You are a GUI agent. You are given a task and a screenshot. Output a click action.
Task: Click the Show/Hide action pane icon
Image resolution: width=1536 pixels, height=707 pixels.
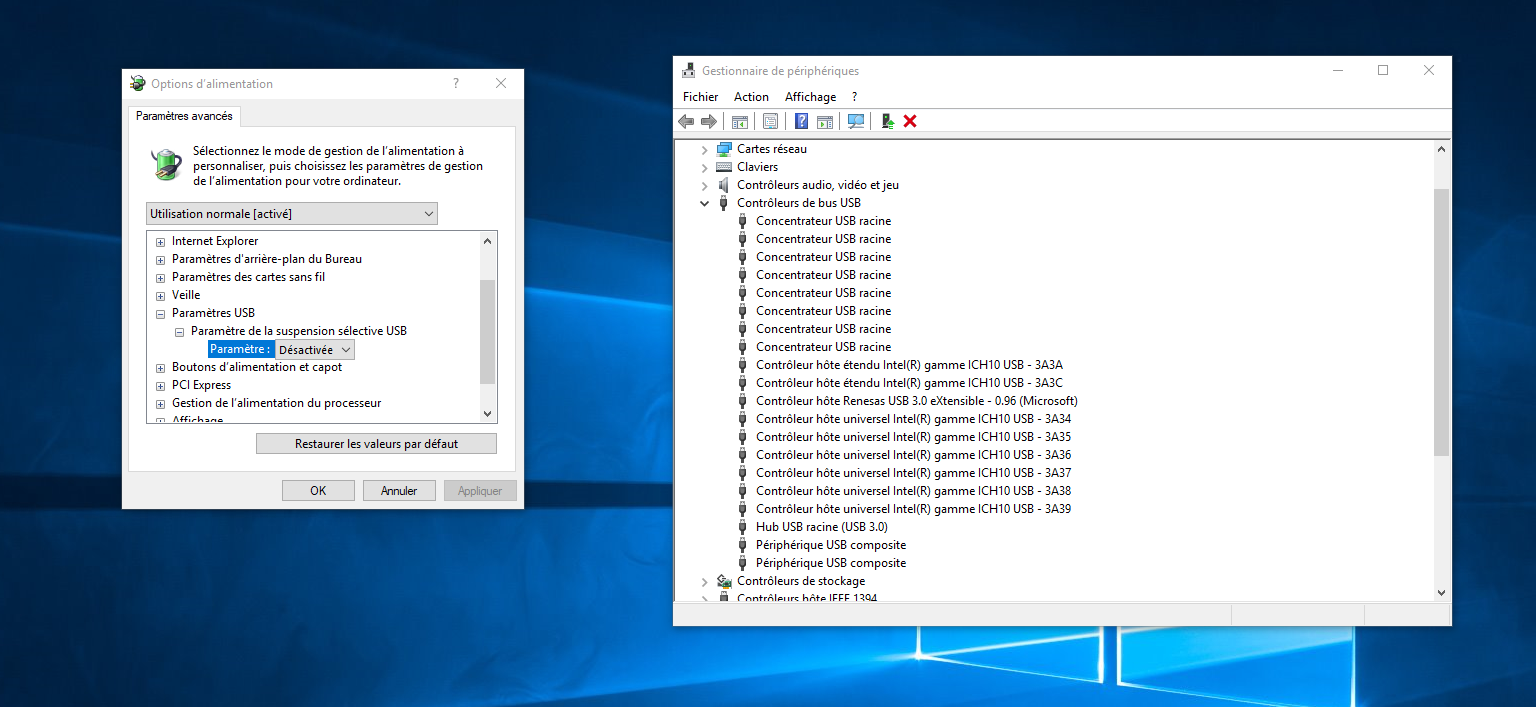[x=825, y=121]
